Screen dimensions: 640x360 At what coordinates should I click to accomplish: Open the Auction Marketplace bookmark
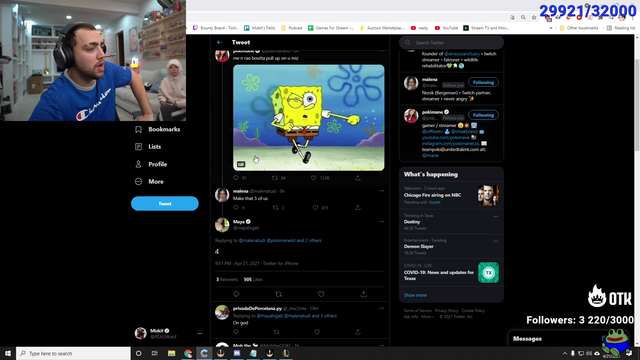(x=382, y=28)
